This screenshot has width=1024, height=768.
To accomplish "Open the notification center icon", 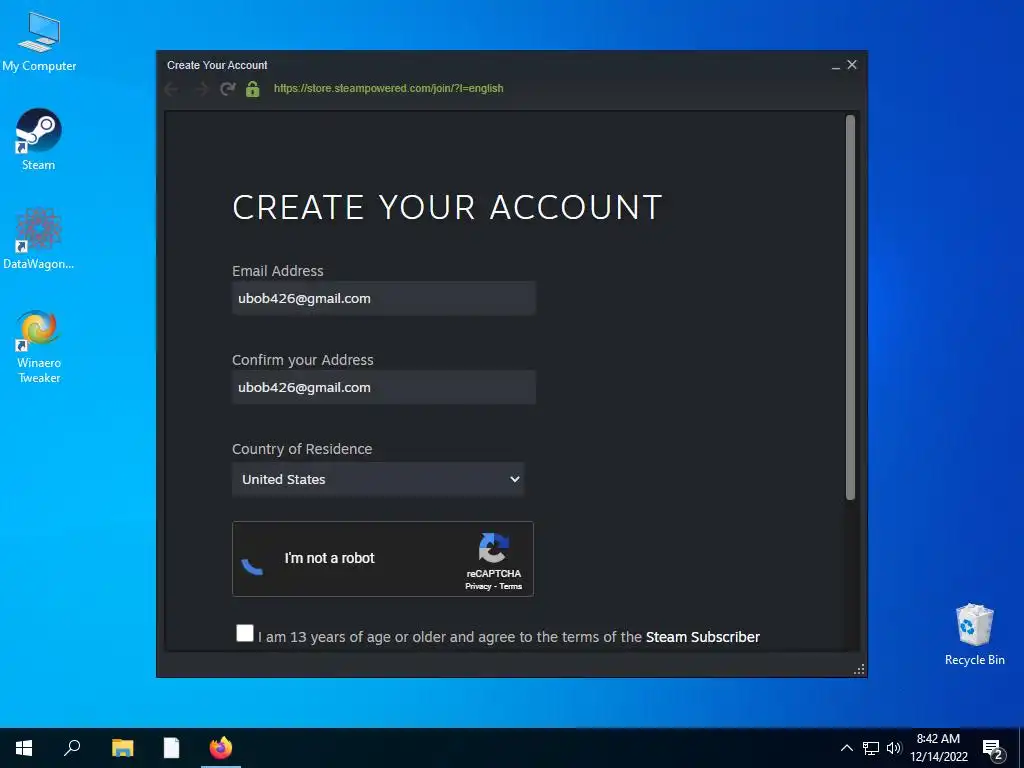I will click(x=993, y=749).
